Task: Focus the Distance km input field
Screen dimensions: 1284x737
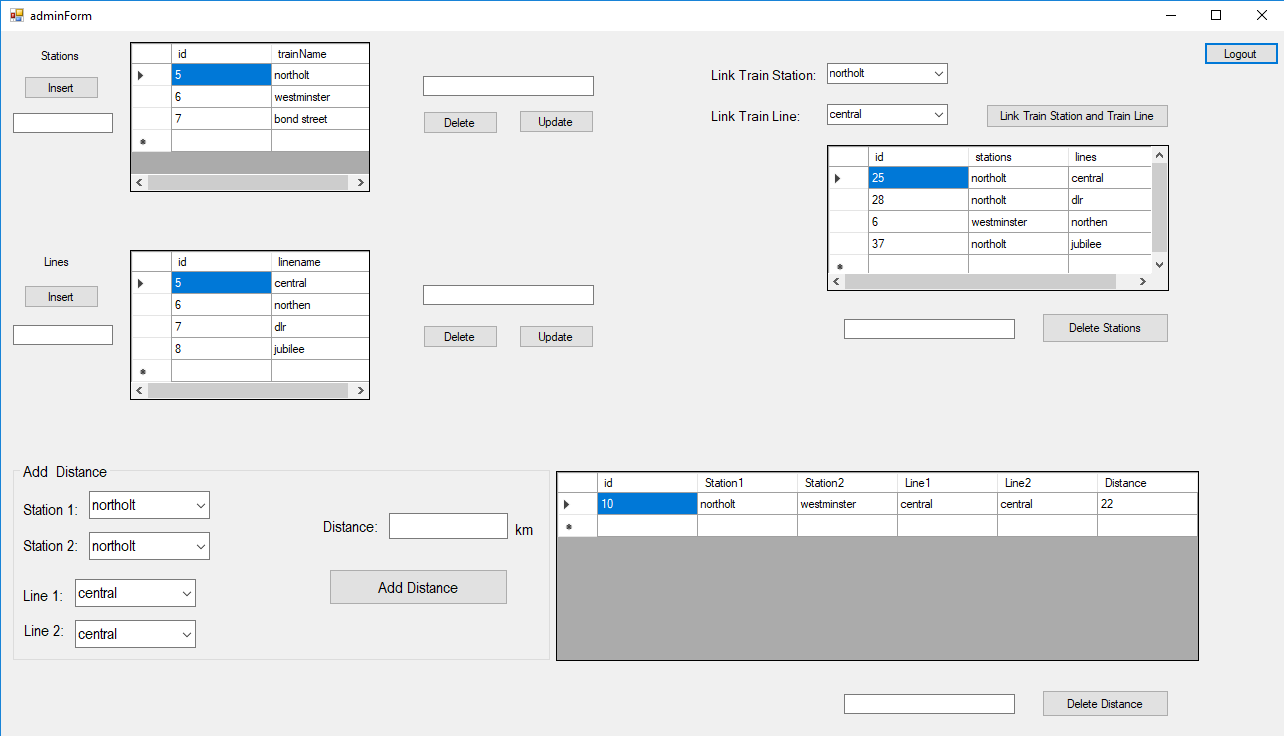Action: pos(448,527)
